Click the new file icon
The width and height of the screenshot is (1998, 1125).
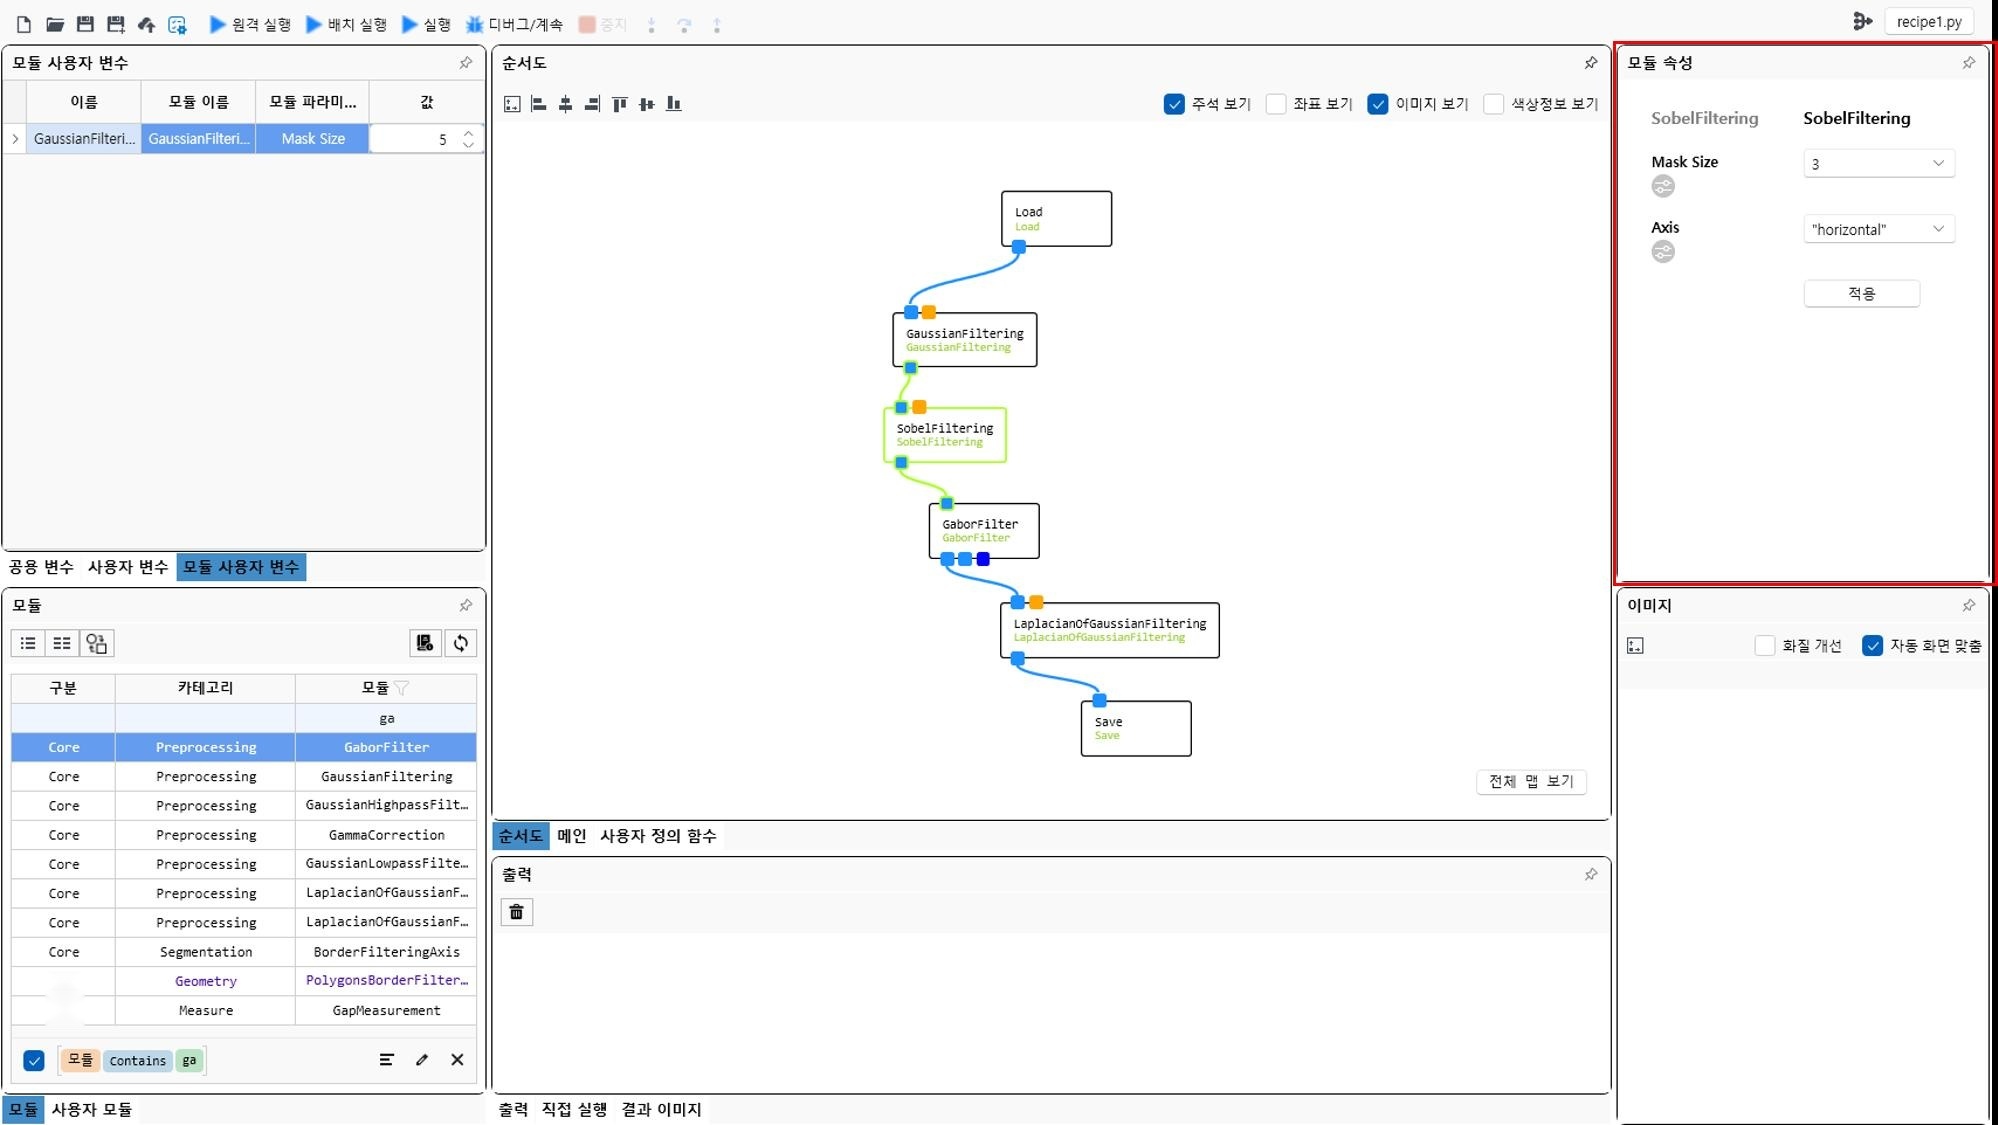point(24,24)
